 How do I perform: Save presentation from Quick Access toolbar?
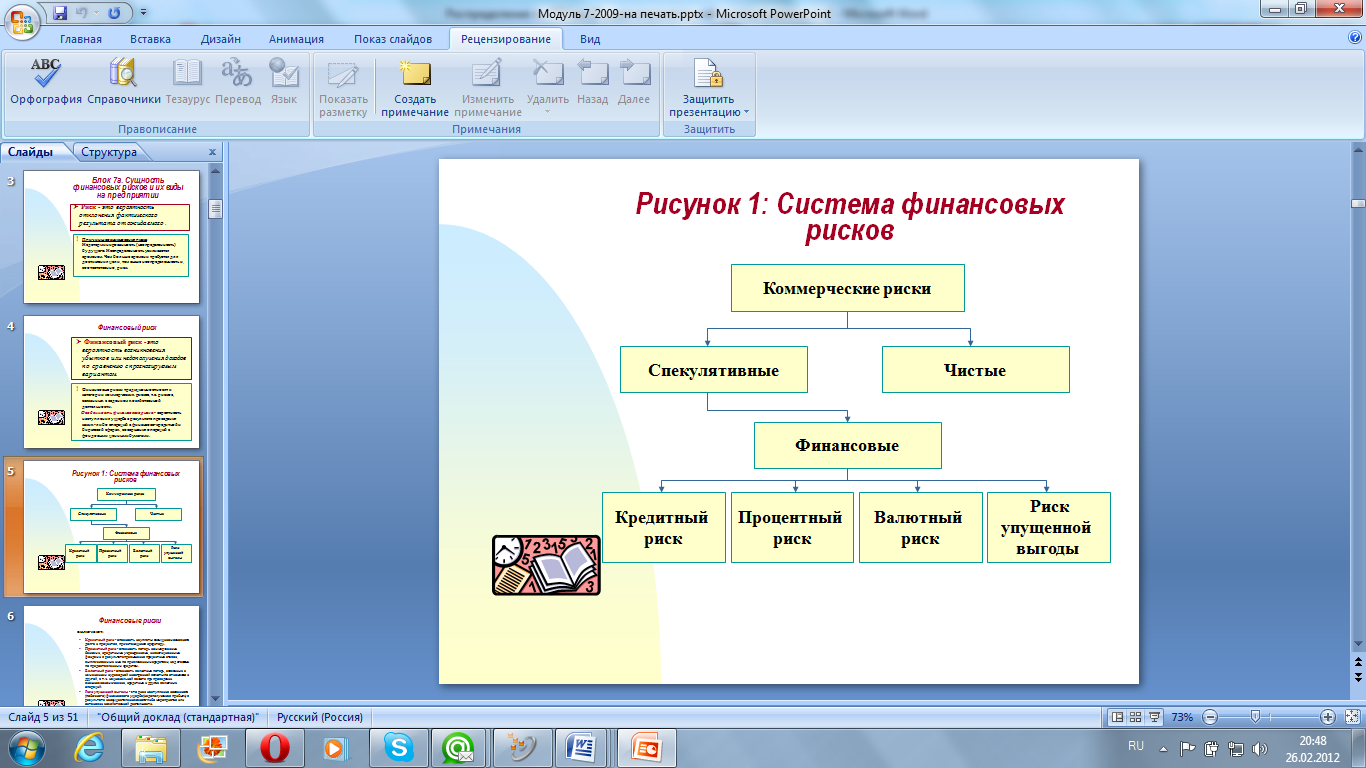pos(60,13)
